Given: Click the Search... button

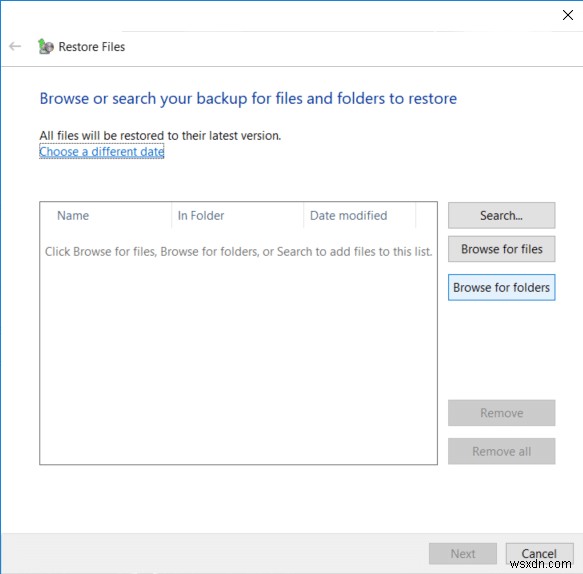Looking at the screenshot, I should 501,215.
